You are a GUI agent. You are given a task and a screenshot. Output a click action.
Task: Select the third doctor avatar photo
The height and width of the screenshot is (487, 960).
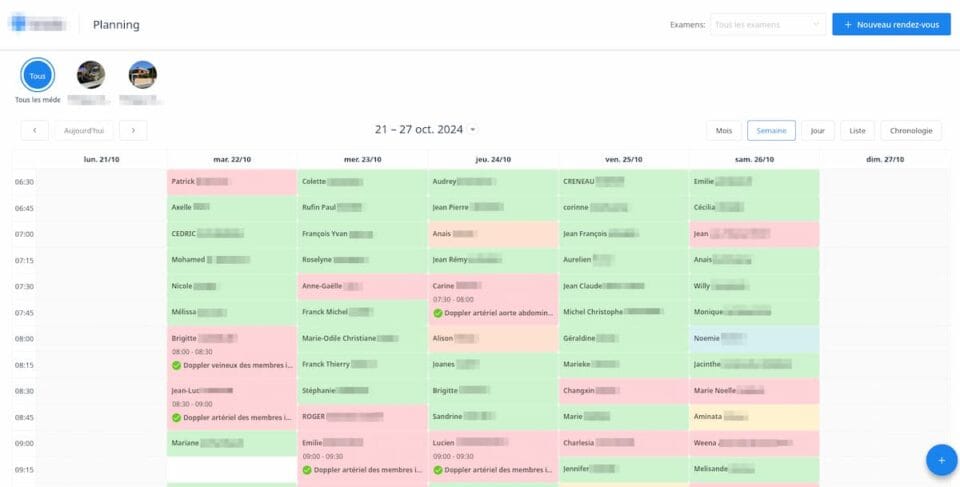tap(142, 75)
